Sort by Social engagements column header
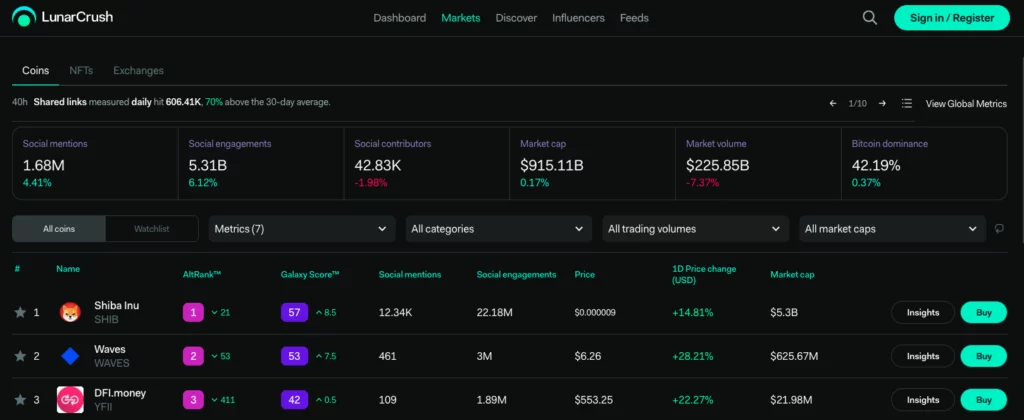The image size is (1024, 420). click(516, 274)
